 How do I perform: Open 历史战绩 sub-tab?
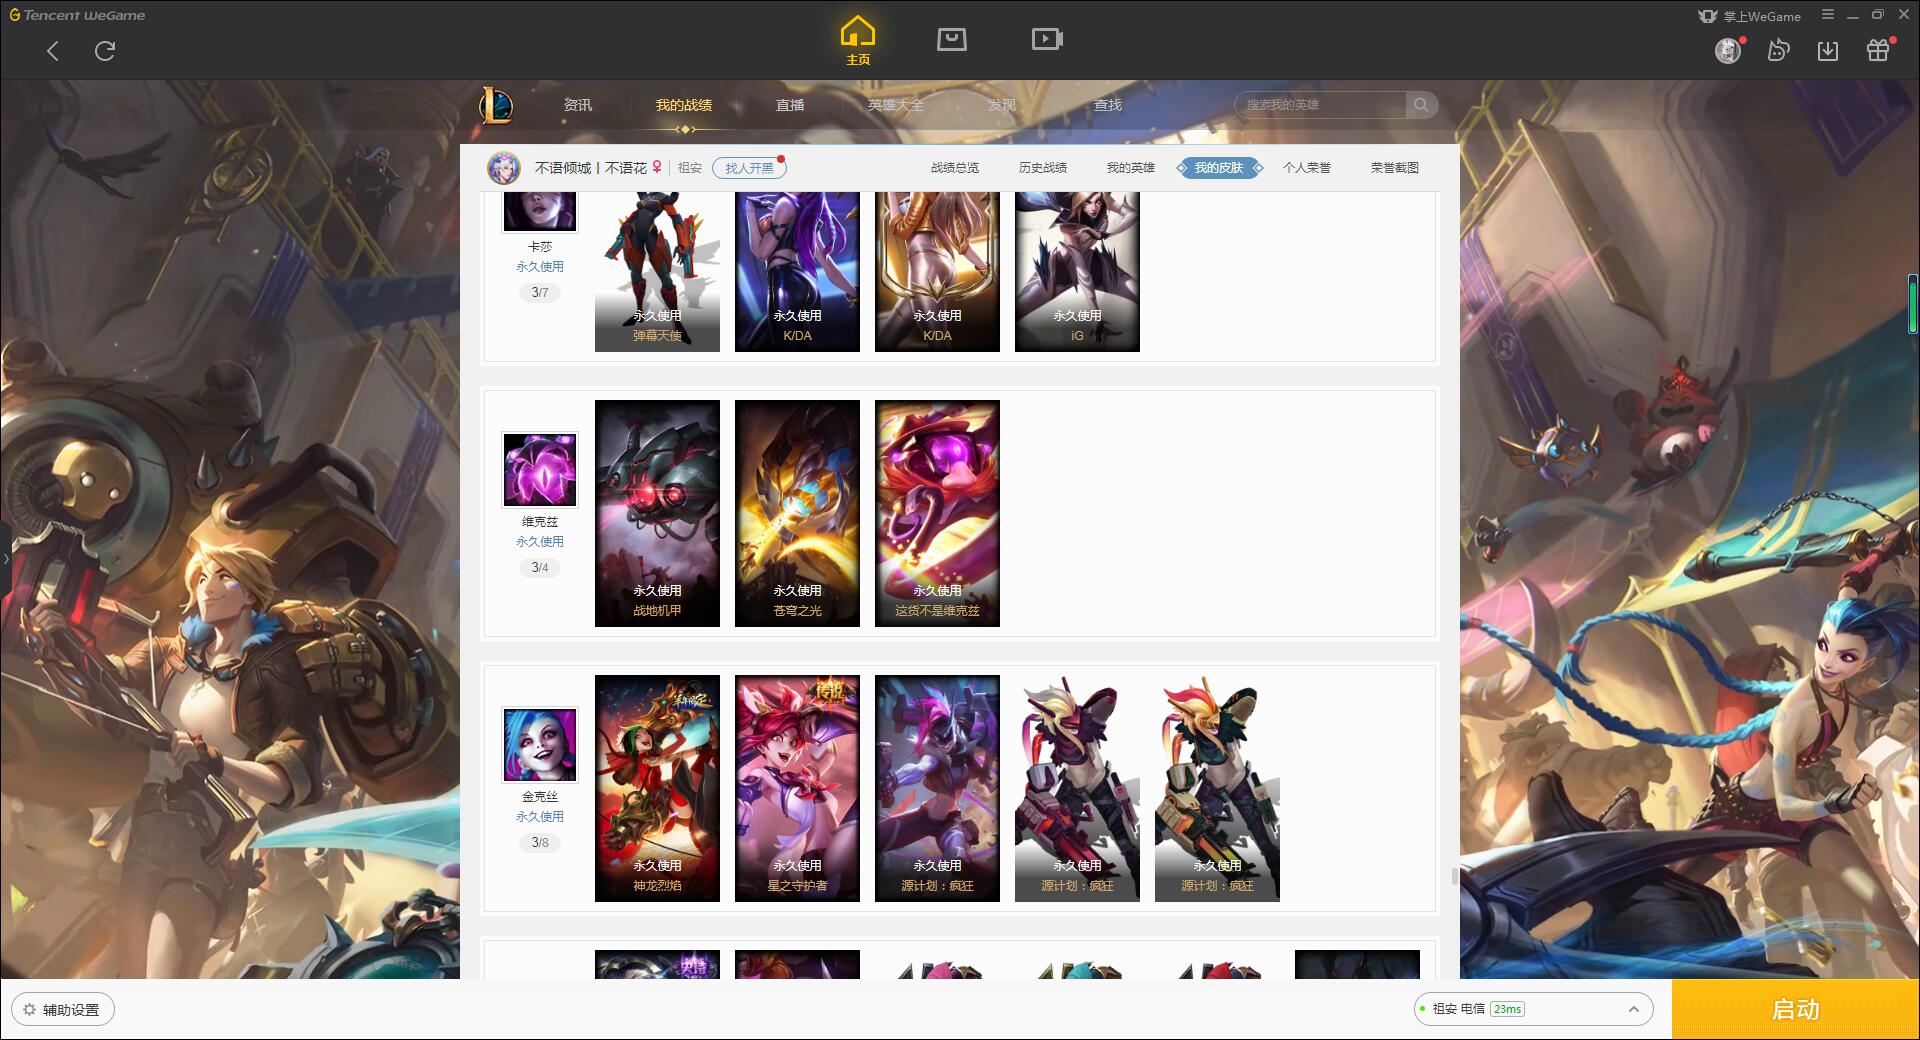coord(1043,168)
